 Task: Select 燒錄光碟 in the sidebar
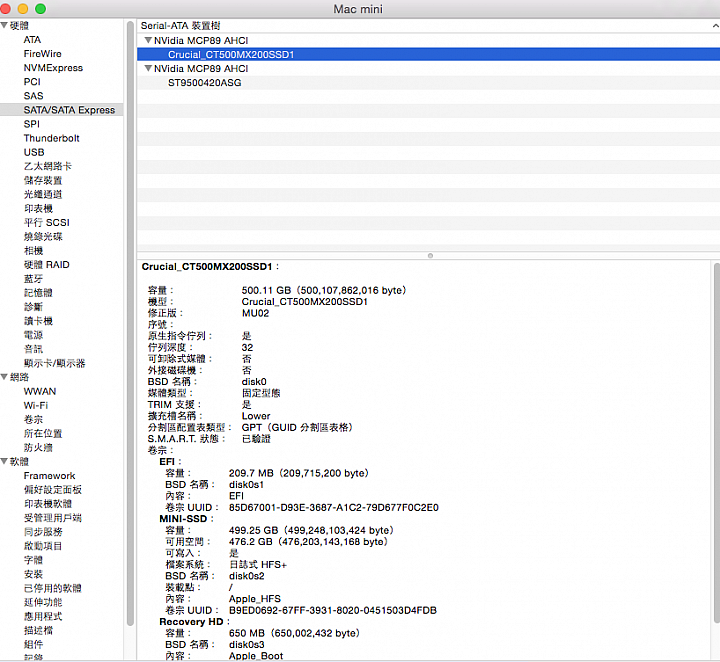[43, 236]
